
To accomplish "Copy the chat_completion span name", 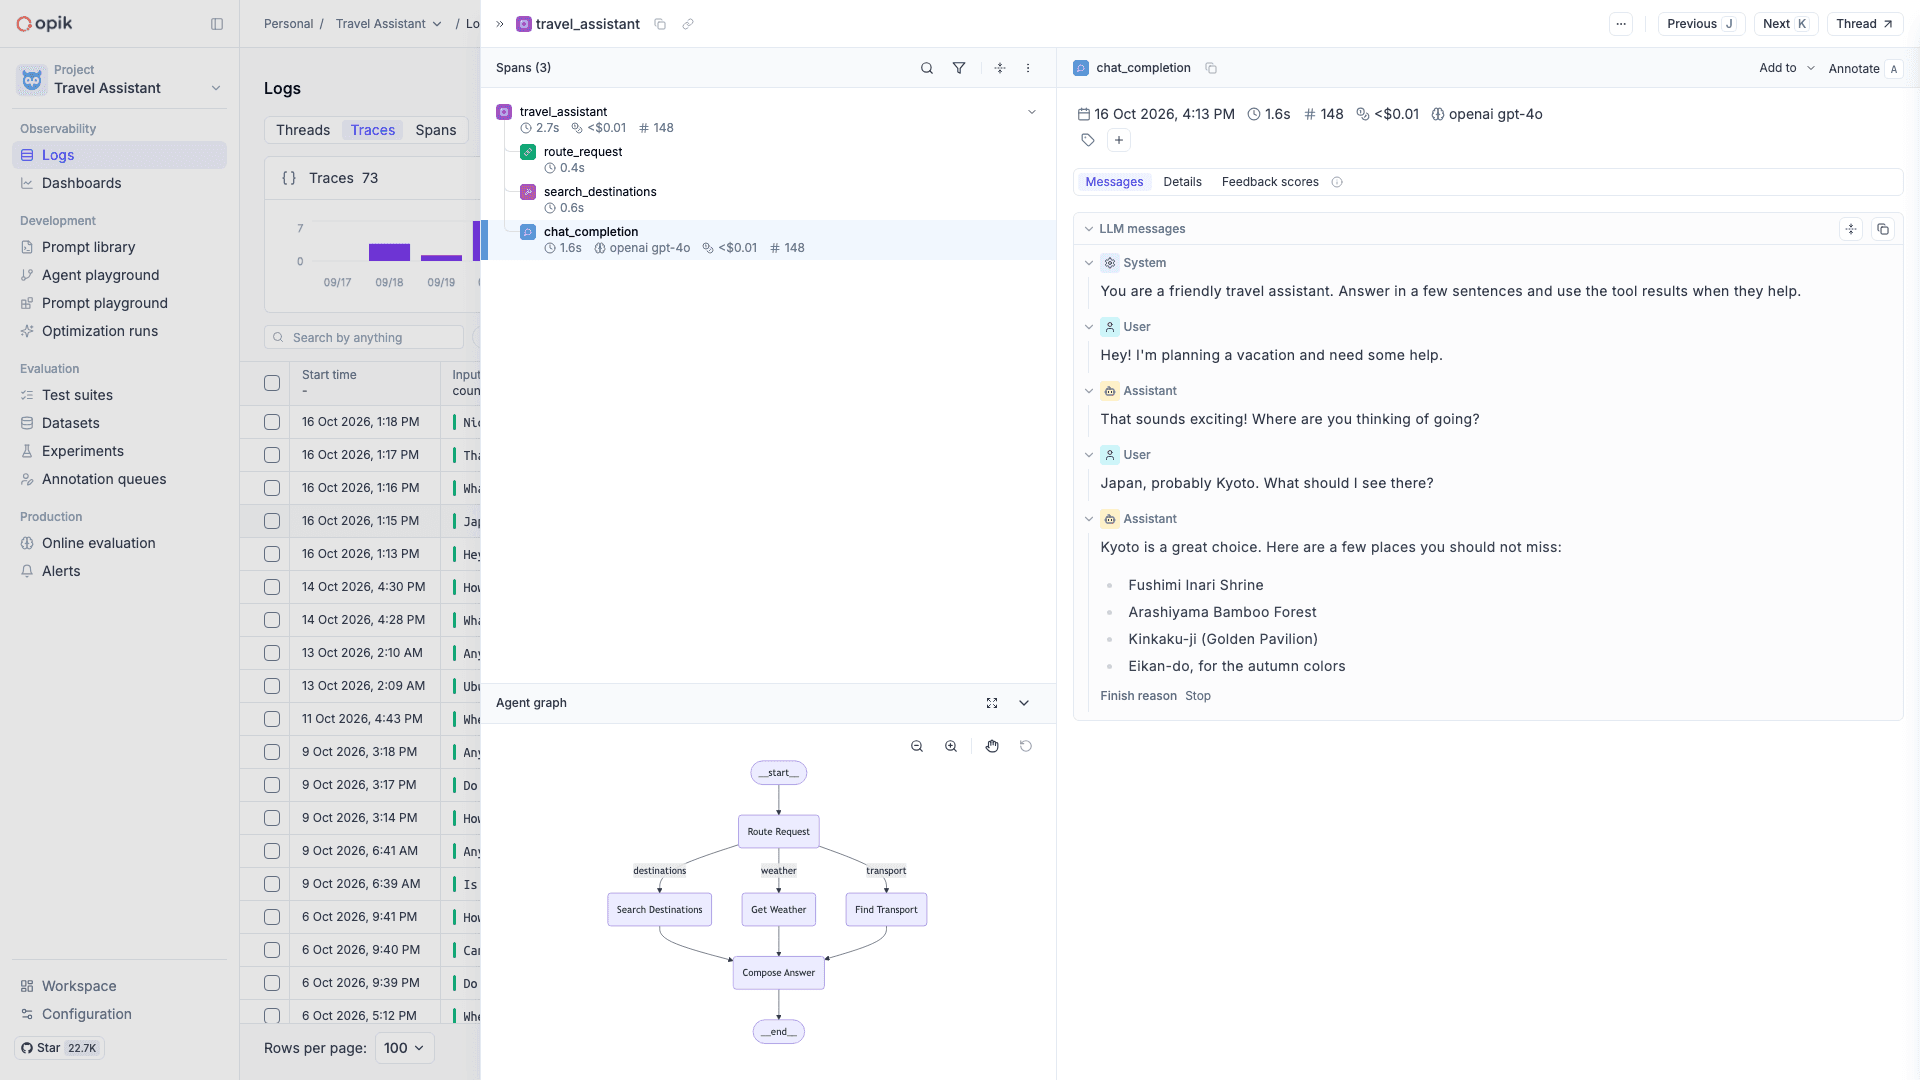I will pos(1211,68).
